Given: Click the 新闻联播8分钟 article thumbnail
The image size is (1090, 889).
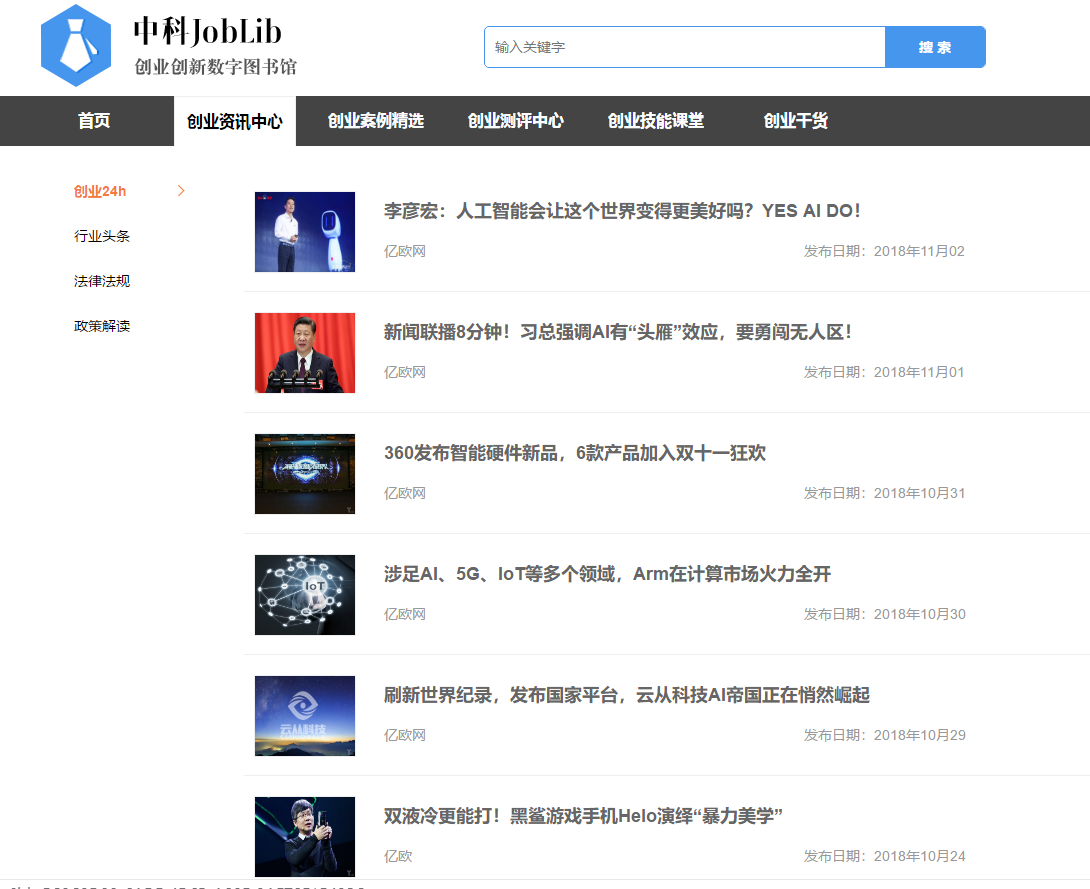Looking at the screenshot, I should tap(305, 353).
